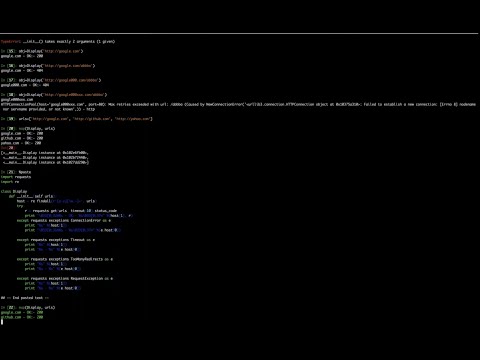Click the '## -- End pasted text --' line

pyautogui.click(x=25, y=298)
